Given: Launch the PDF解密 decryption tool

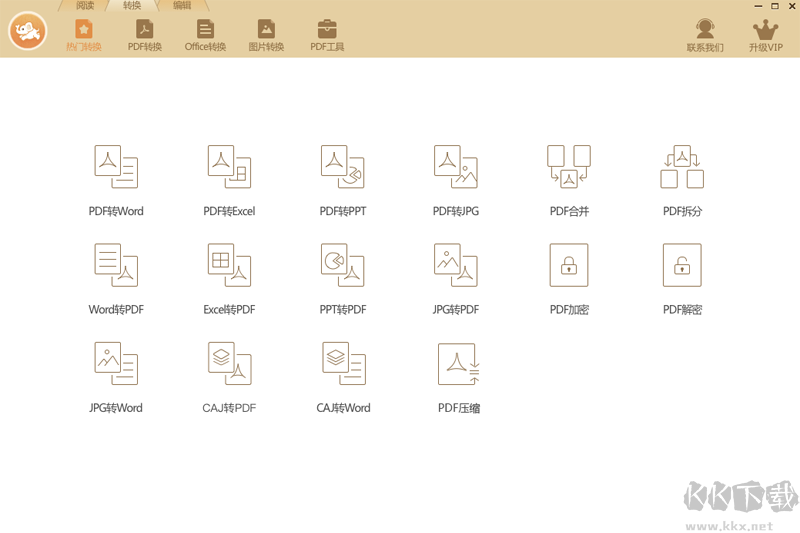Looking at the screenshot, I should pyautogui.click(x=682, y=265).
